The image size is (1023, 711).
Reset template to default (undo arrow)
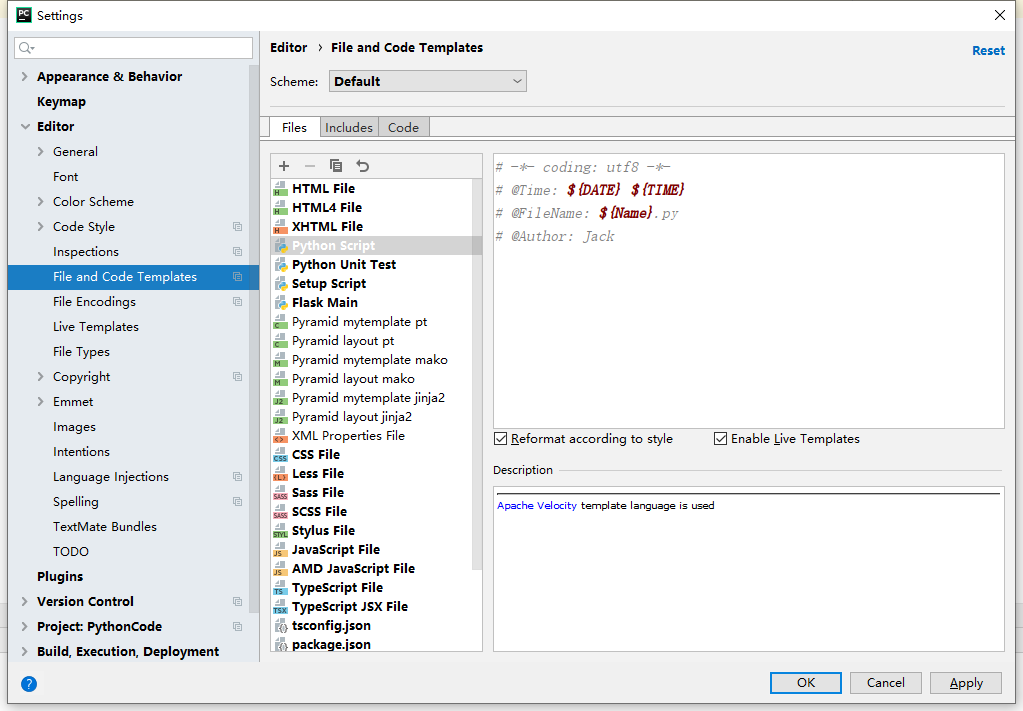click(x=363, y=166)
